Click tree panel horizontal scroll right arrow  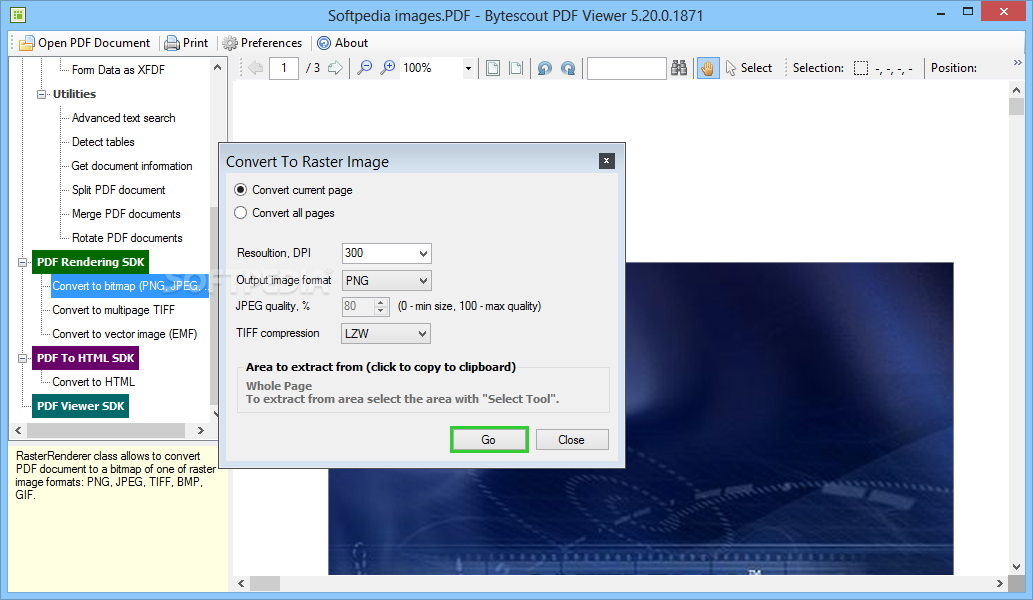pos(201,431)
